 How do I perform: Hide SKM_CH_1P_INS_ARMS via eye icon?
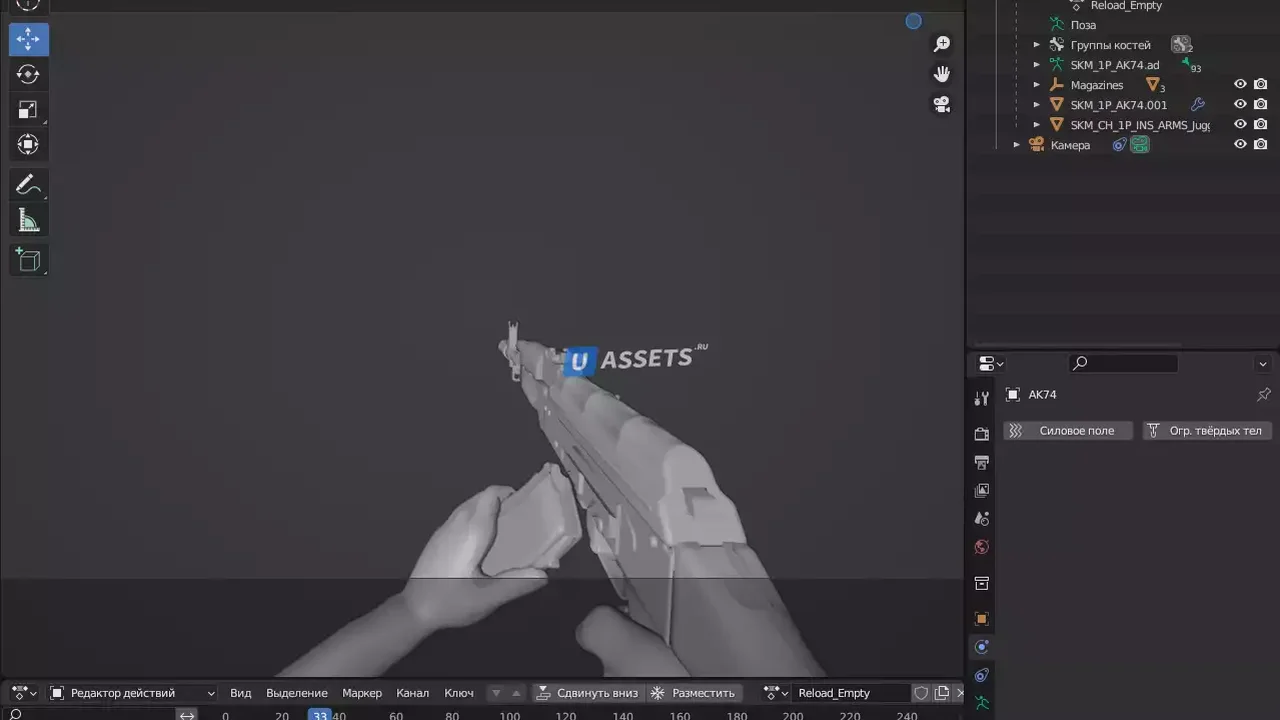pyautogui.click(x=1240, y=124)
